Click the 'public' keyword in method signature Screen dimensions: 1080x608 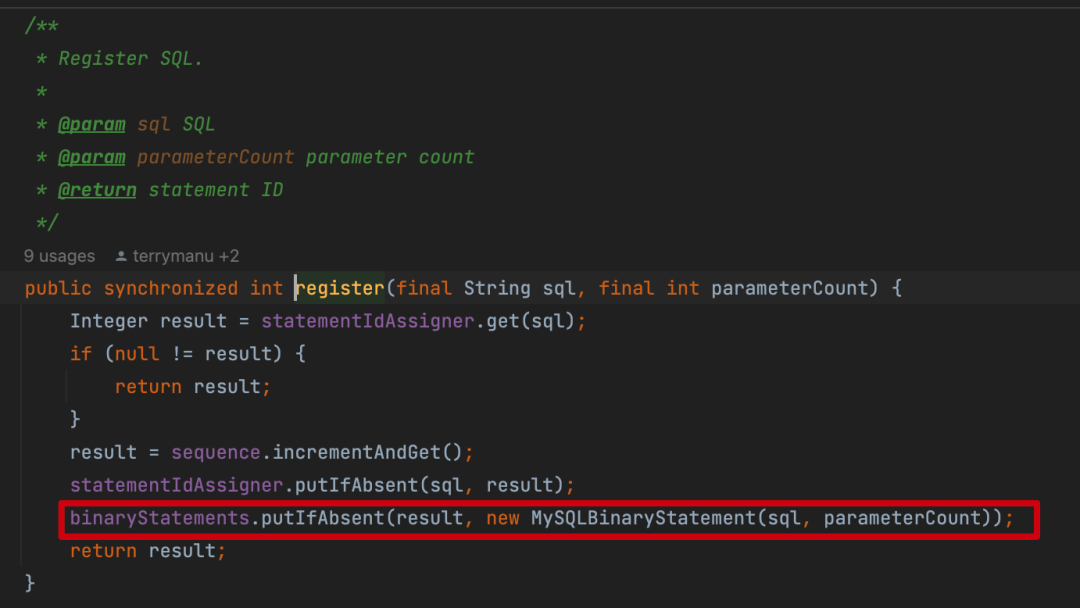click(x=58, y=288)
